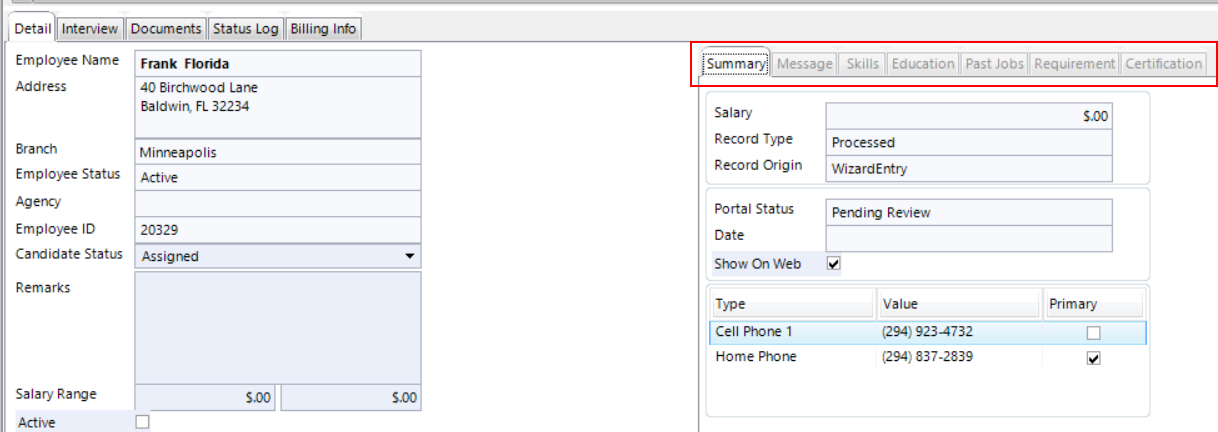This screenshot has height=432, width=1218.
Task: Click the Value column header
Action: (x=958, y=304)
